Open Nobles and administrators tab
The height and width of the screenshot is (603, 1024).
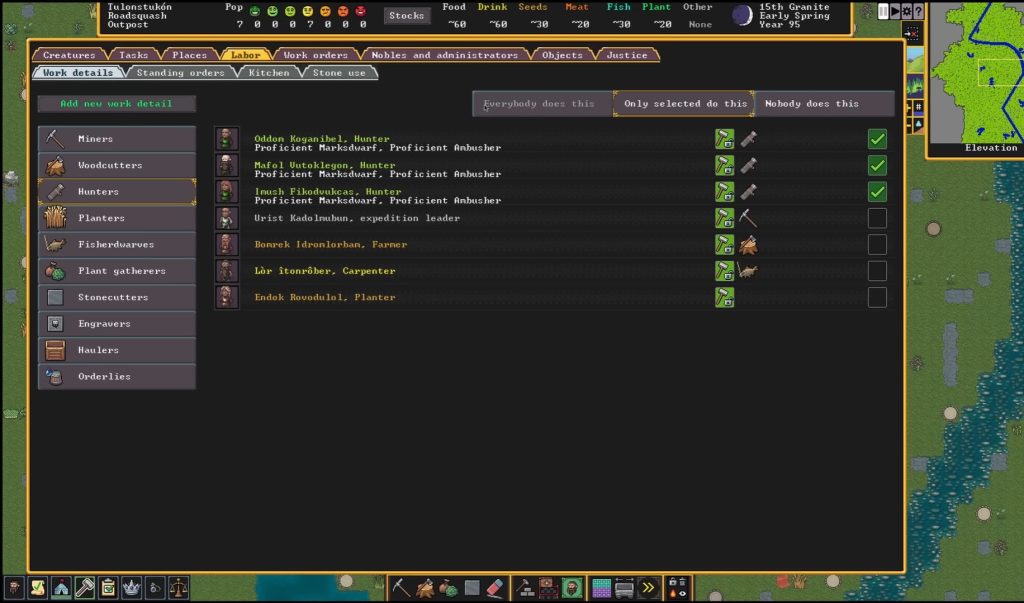pos(445,55)
